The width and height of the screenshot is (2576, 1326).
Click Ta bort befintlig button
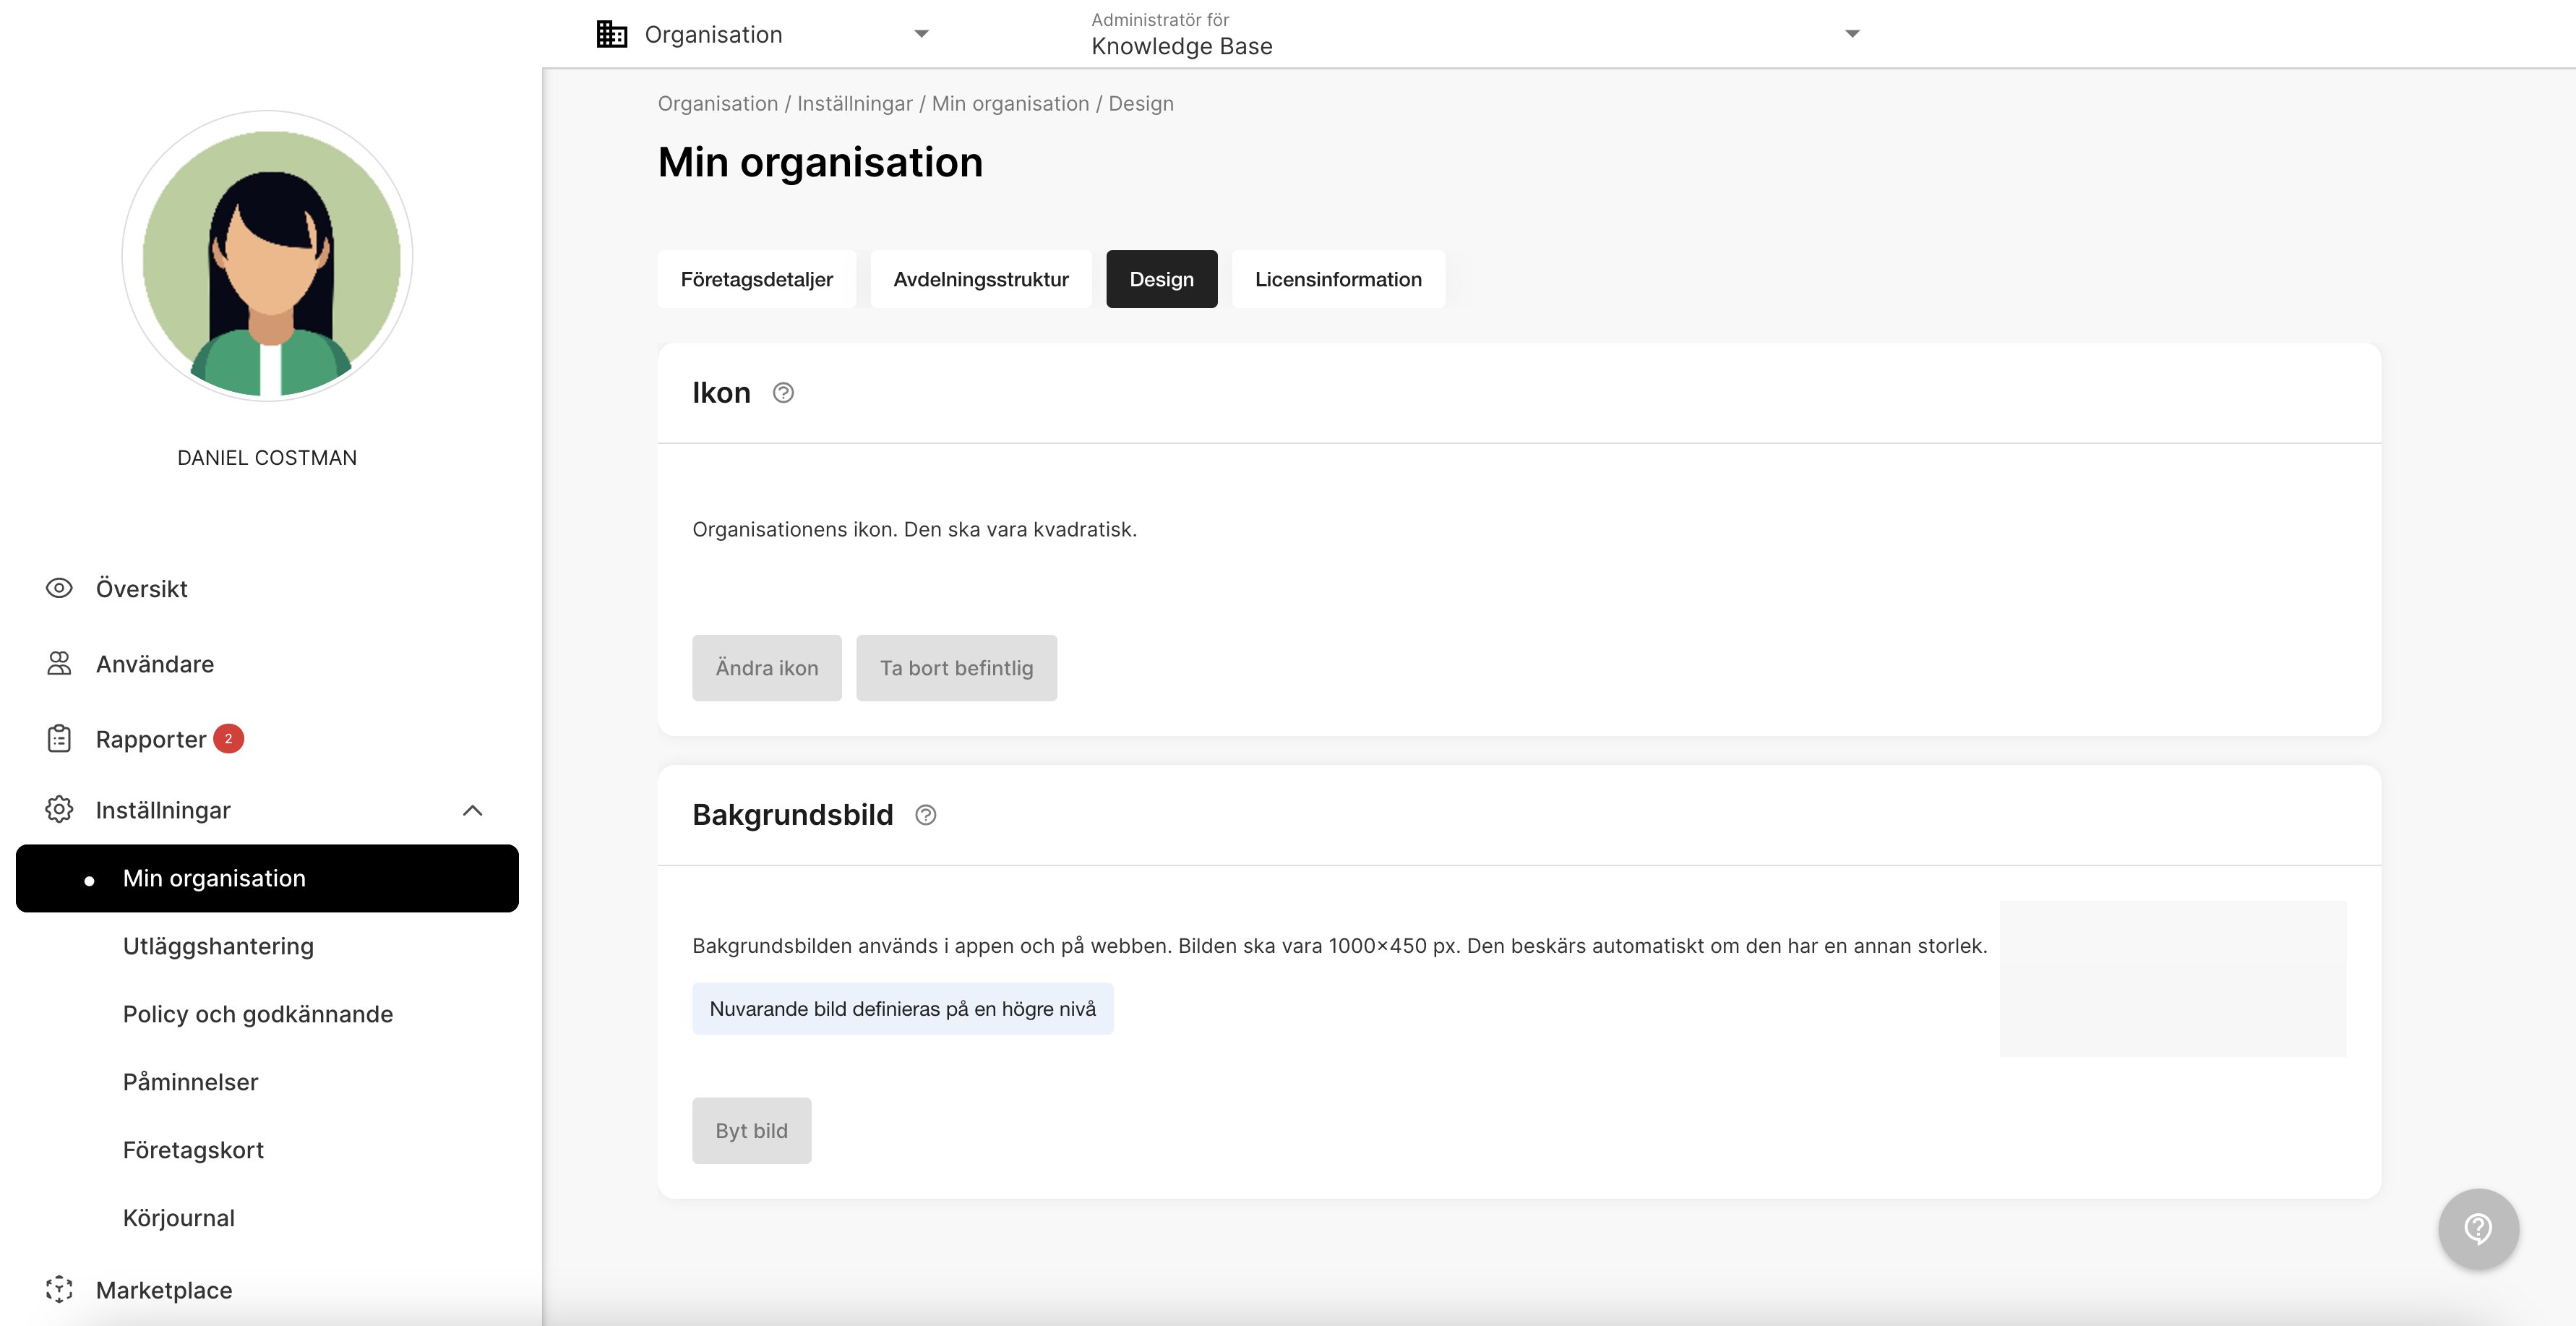957,668
